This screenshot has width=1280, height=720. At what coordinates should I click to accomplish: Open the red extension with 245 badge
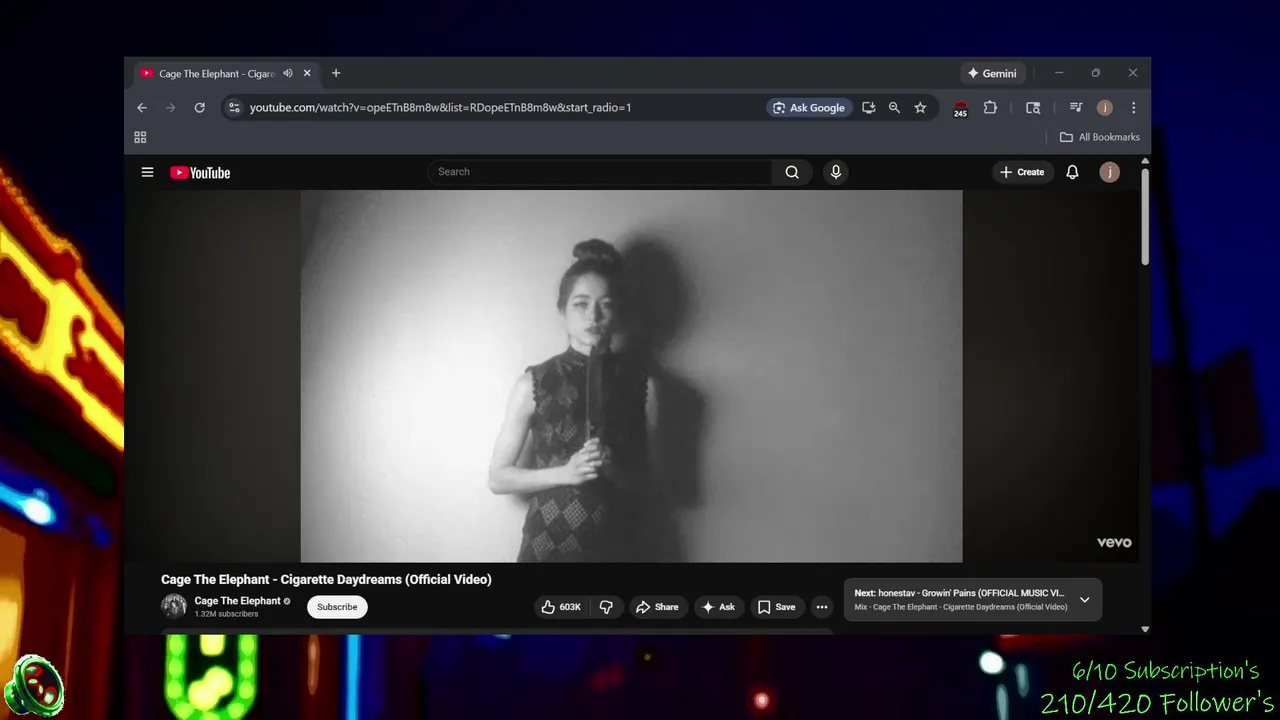click(960, 109)
